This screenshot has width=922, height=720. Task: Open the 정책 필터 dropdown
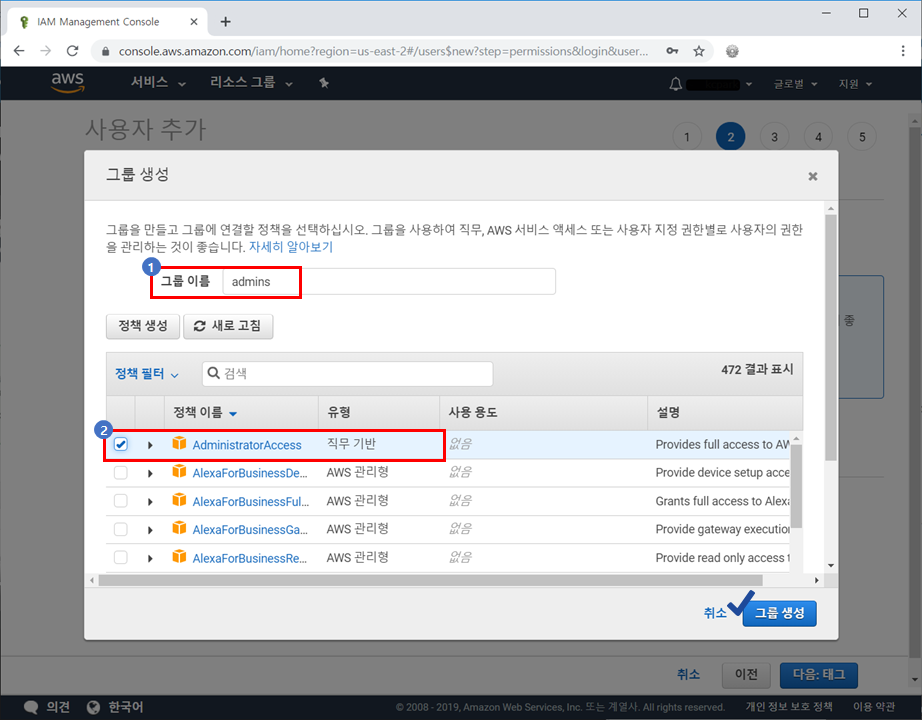(x=147, y=374)
